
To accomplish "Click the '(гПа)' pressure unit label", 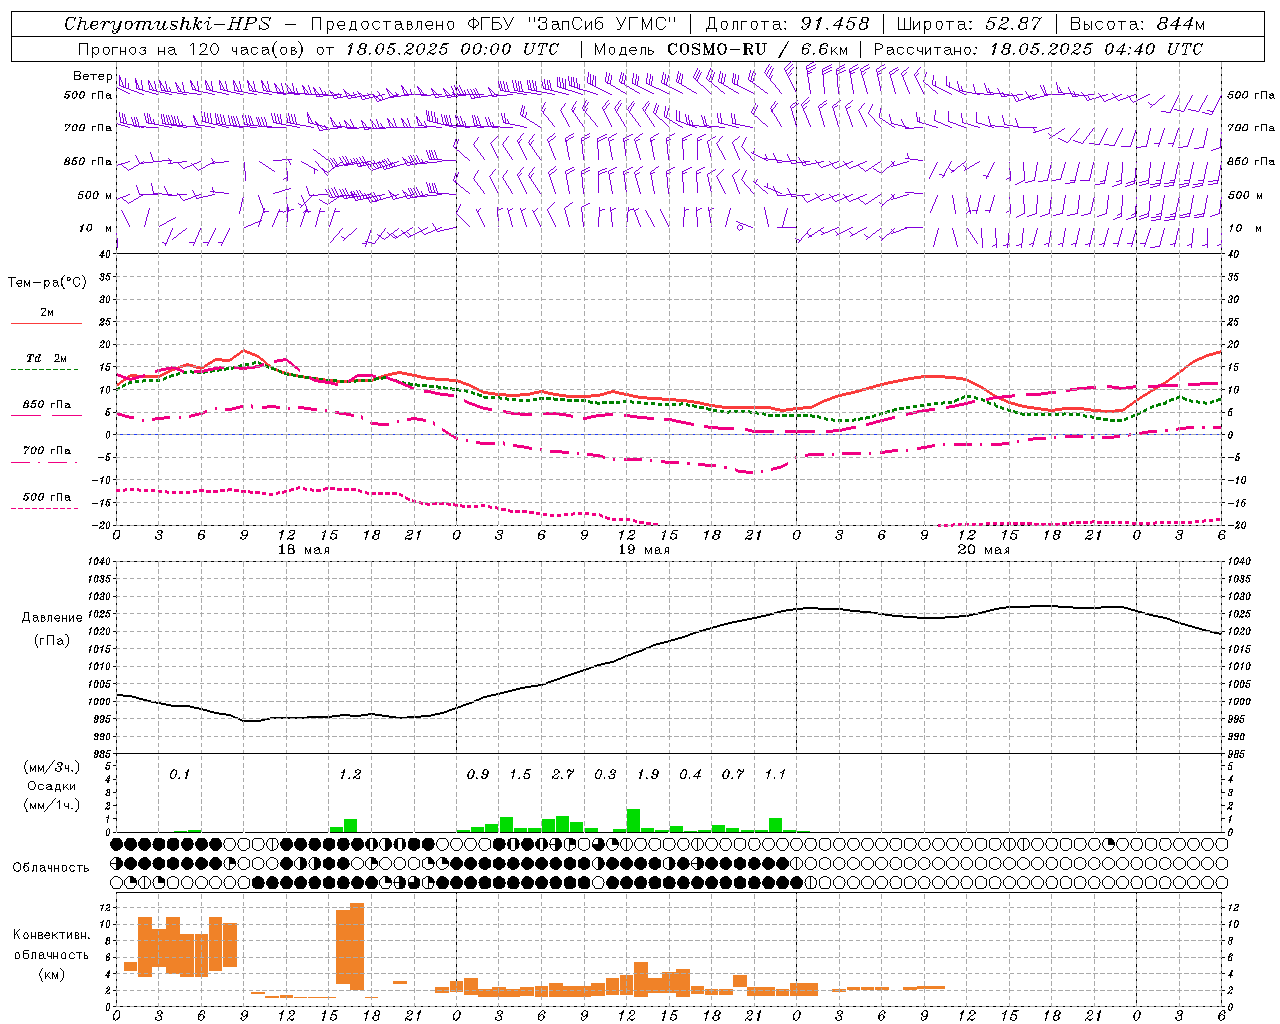I will (52, 640).
